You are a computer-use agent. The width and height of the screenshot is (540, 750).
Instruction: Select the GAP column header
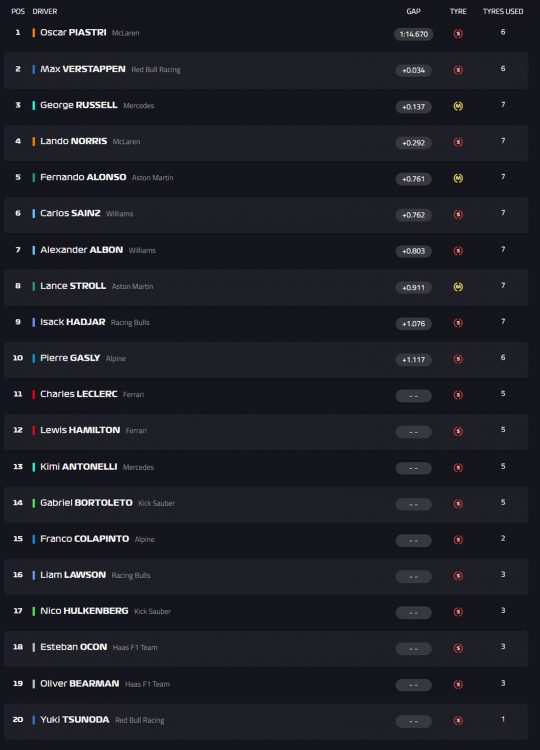413,11
